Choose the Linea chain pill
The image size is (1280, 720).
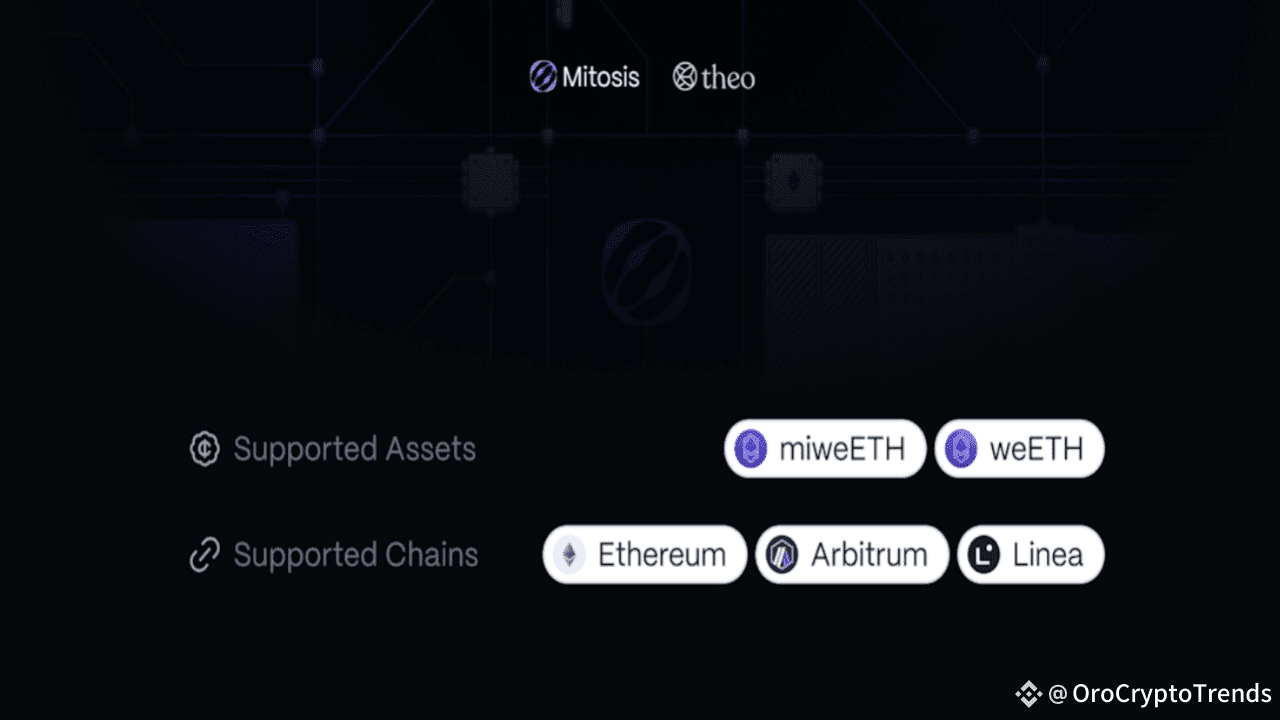click(x=1031, y=555)
